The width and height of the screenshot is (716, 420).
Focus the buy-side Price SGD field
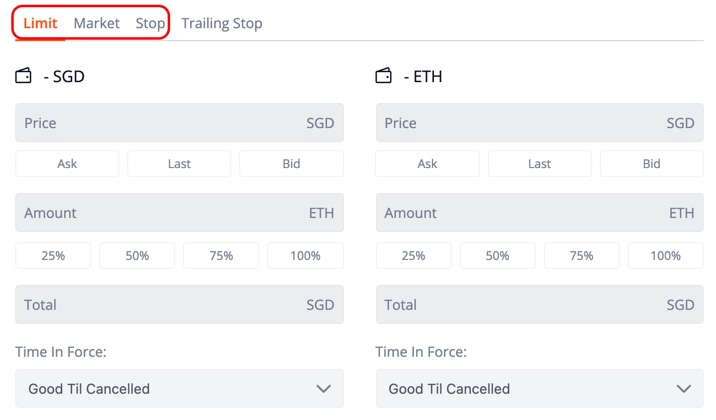pyautogui.click(x=179, y=123)
